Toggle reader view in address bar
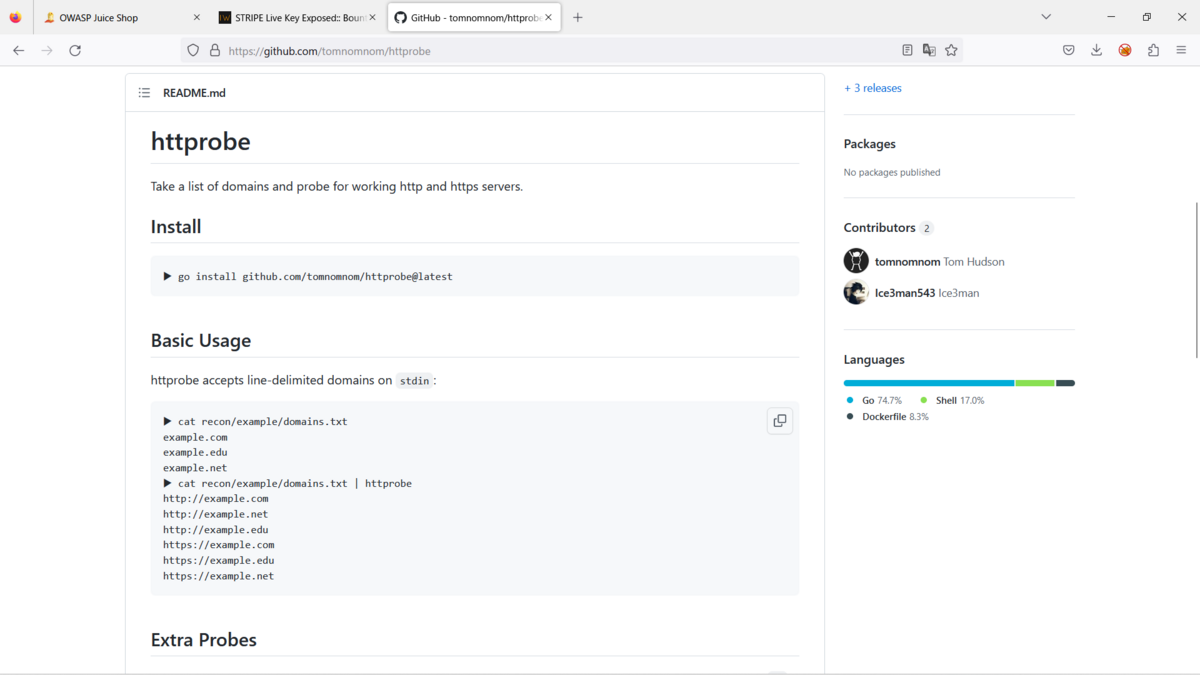This screenshot has width=1200, height=675. point(907,50)
